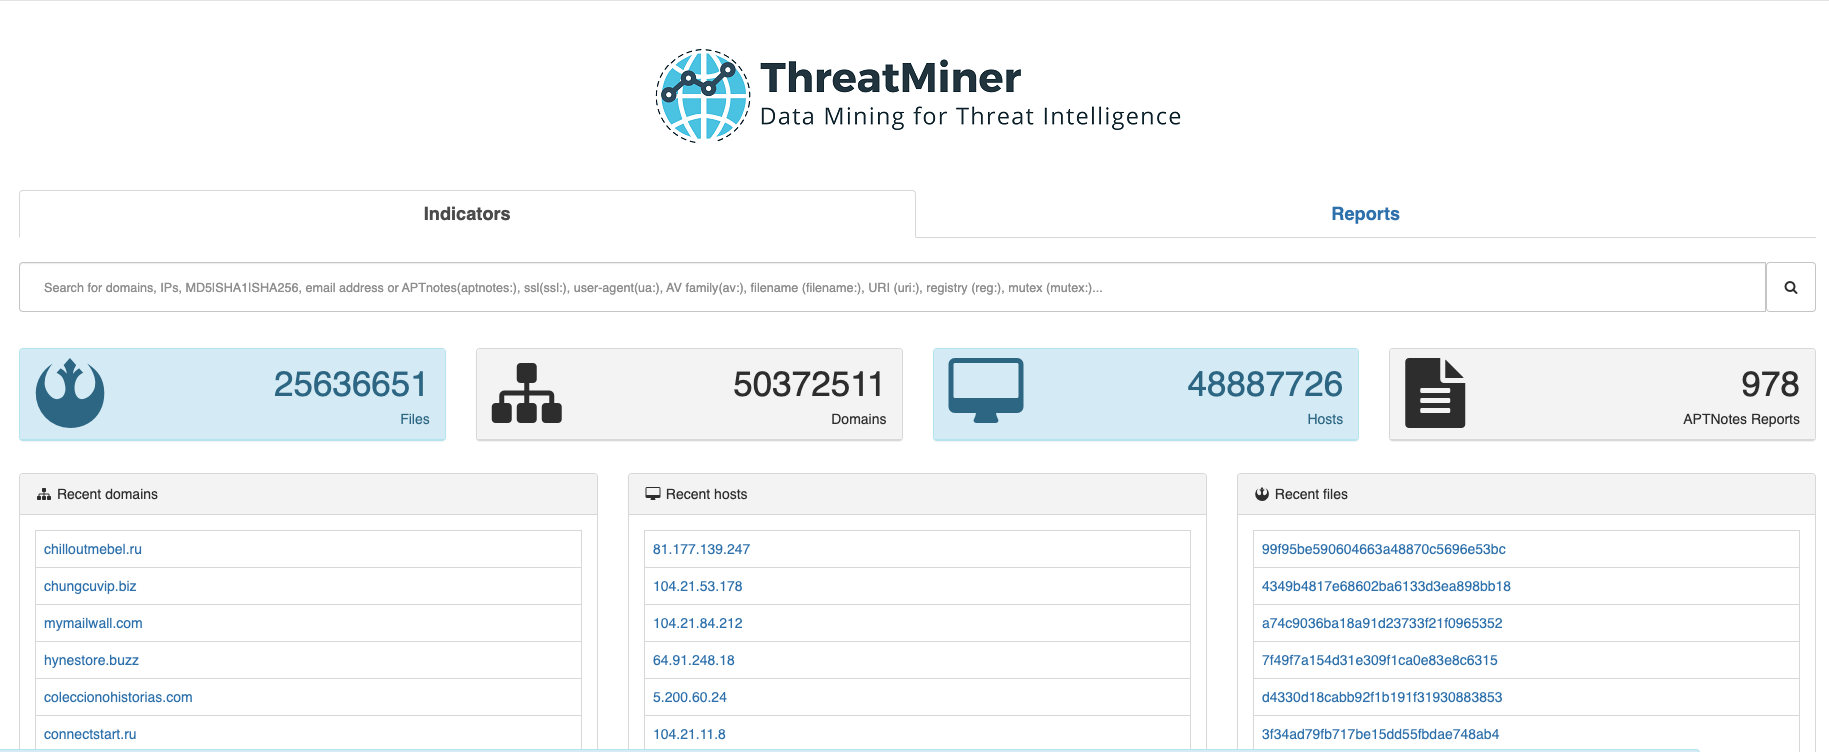
Task: Click the 978 APTNotes Reports count
Action: pyautogui.click(x=1769, y=385)
